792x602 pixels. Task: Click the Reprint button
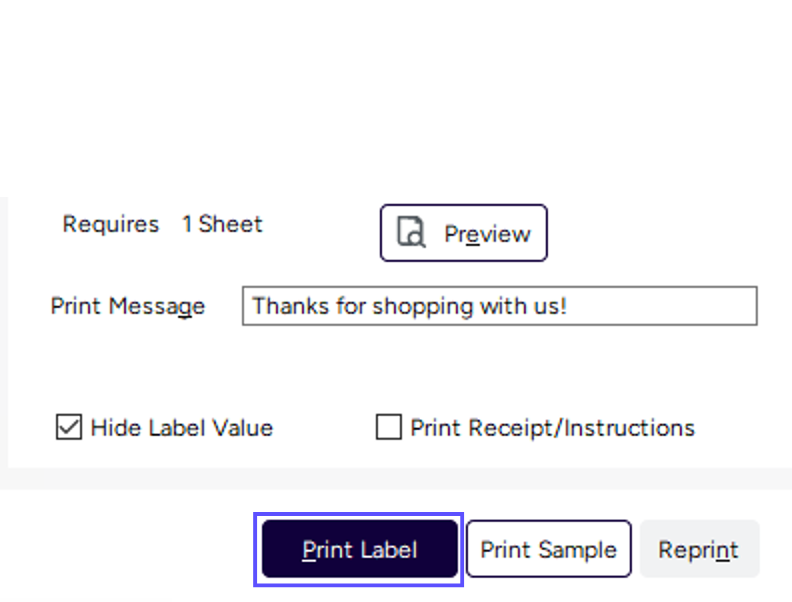[699, 550]
